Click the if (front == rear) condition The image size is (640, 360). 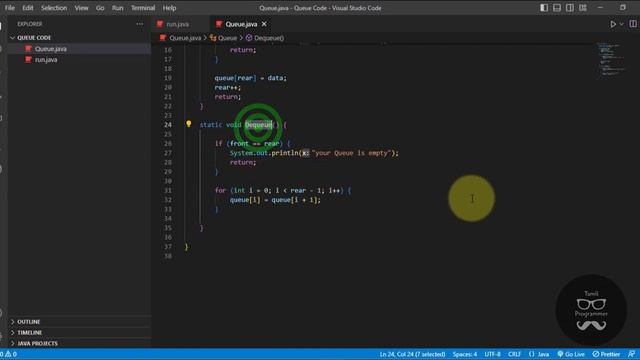tap(253, 144)
